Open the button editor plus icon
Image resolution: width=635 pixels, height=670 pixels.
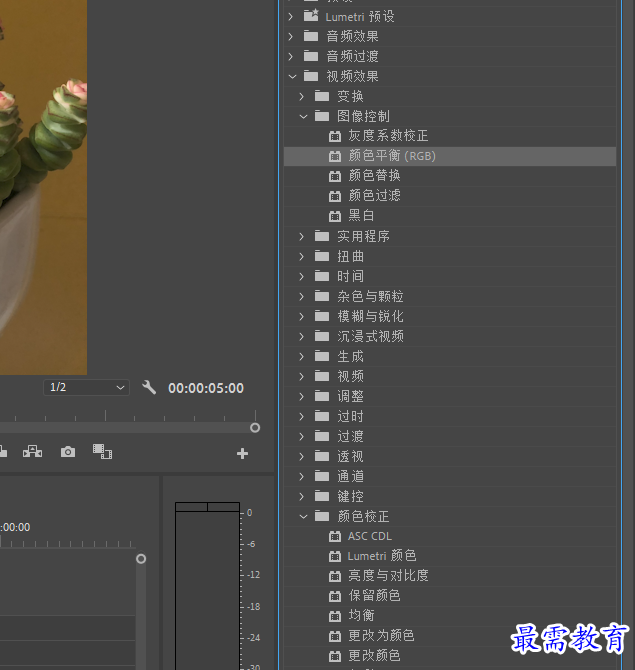242,453
